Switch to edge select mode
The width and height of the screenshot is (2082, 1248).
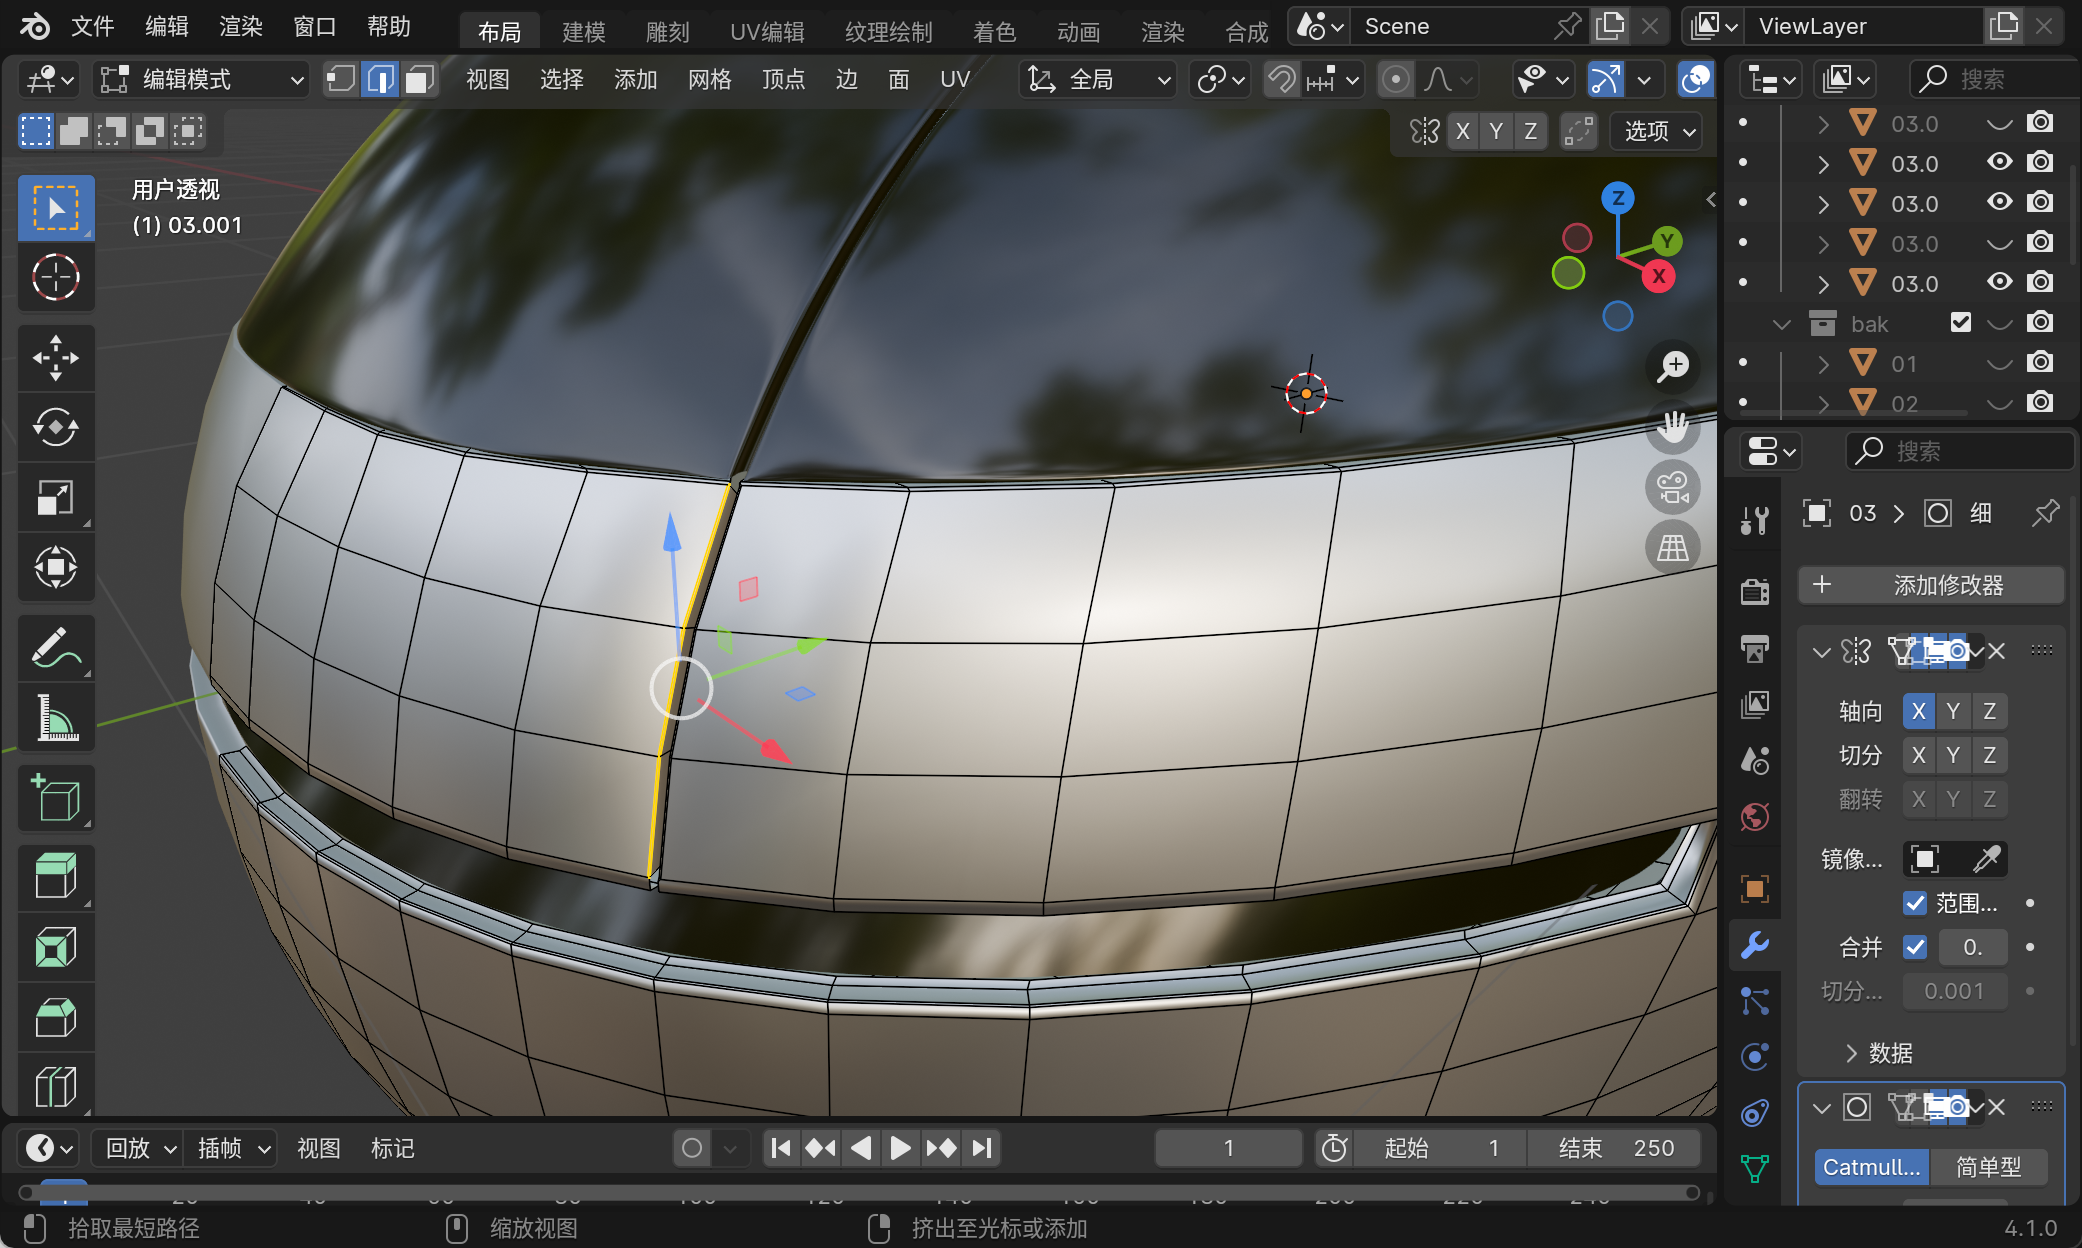click(x=381, y=79)
